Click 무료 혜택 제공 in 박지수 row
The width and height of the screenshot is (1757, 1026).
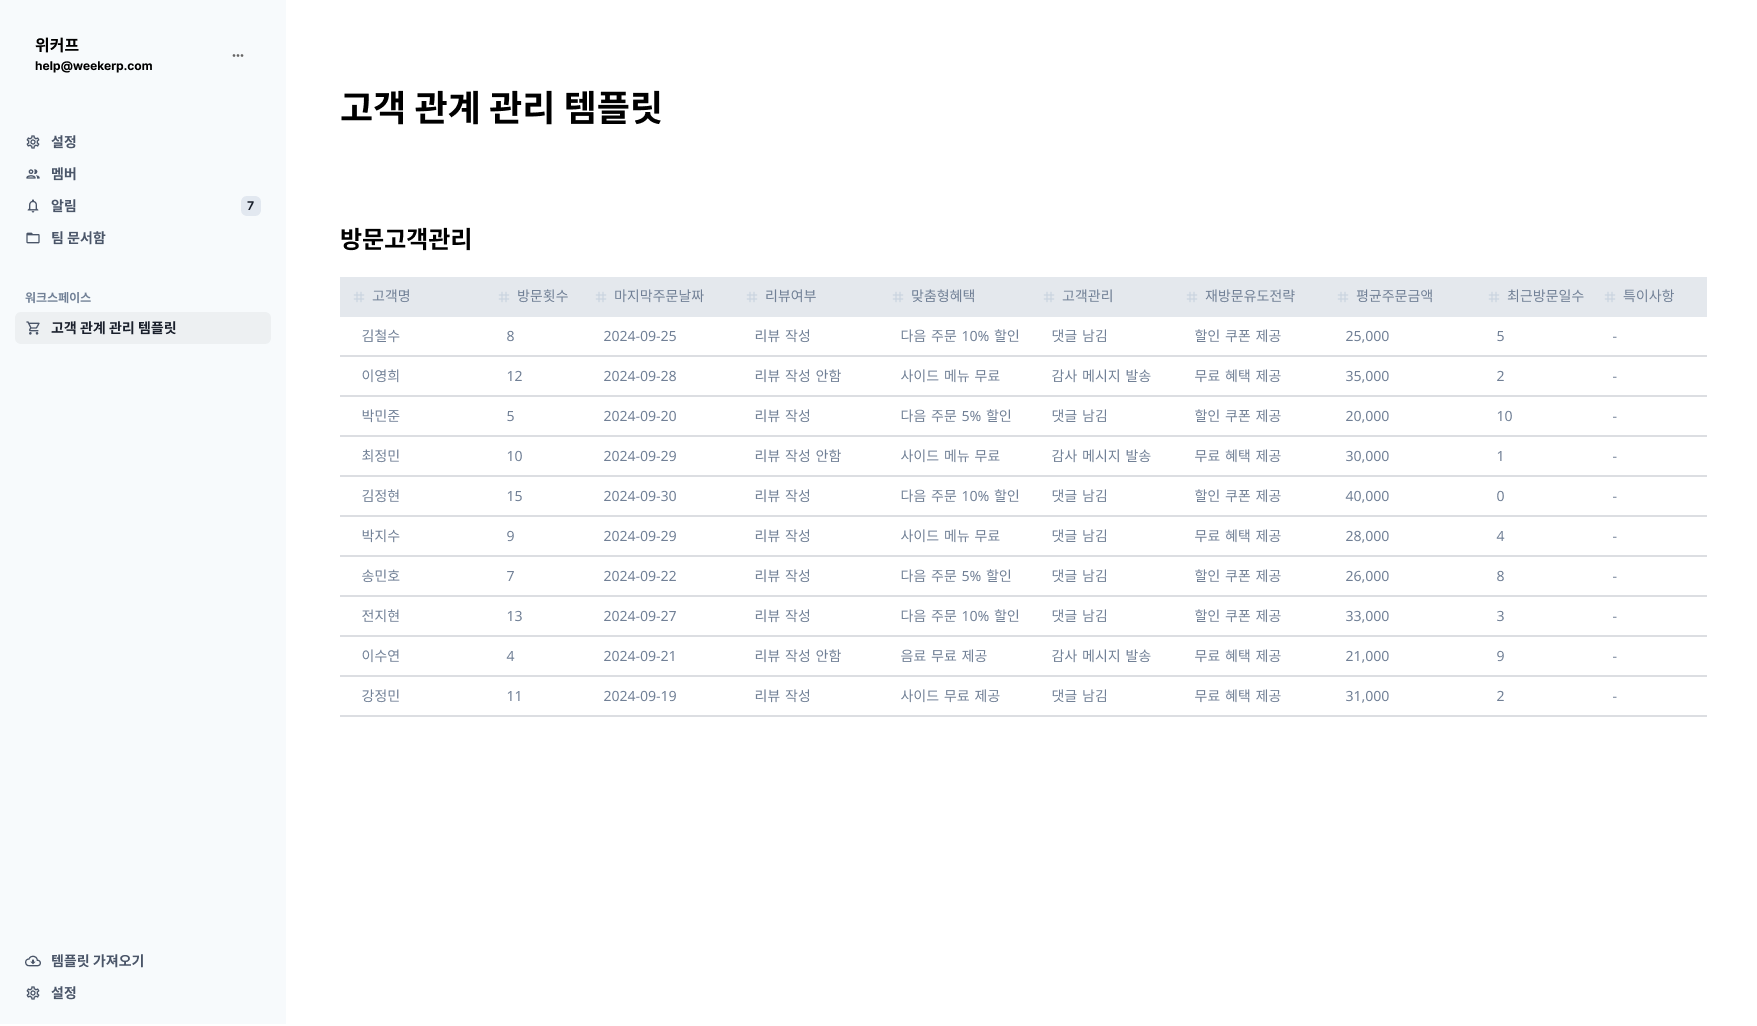tap(1237, 536)
